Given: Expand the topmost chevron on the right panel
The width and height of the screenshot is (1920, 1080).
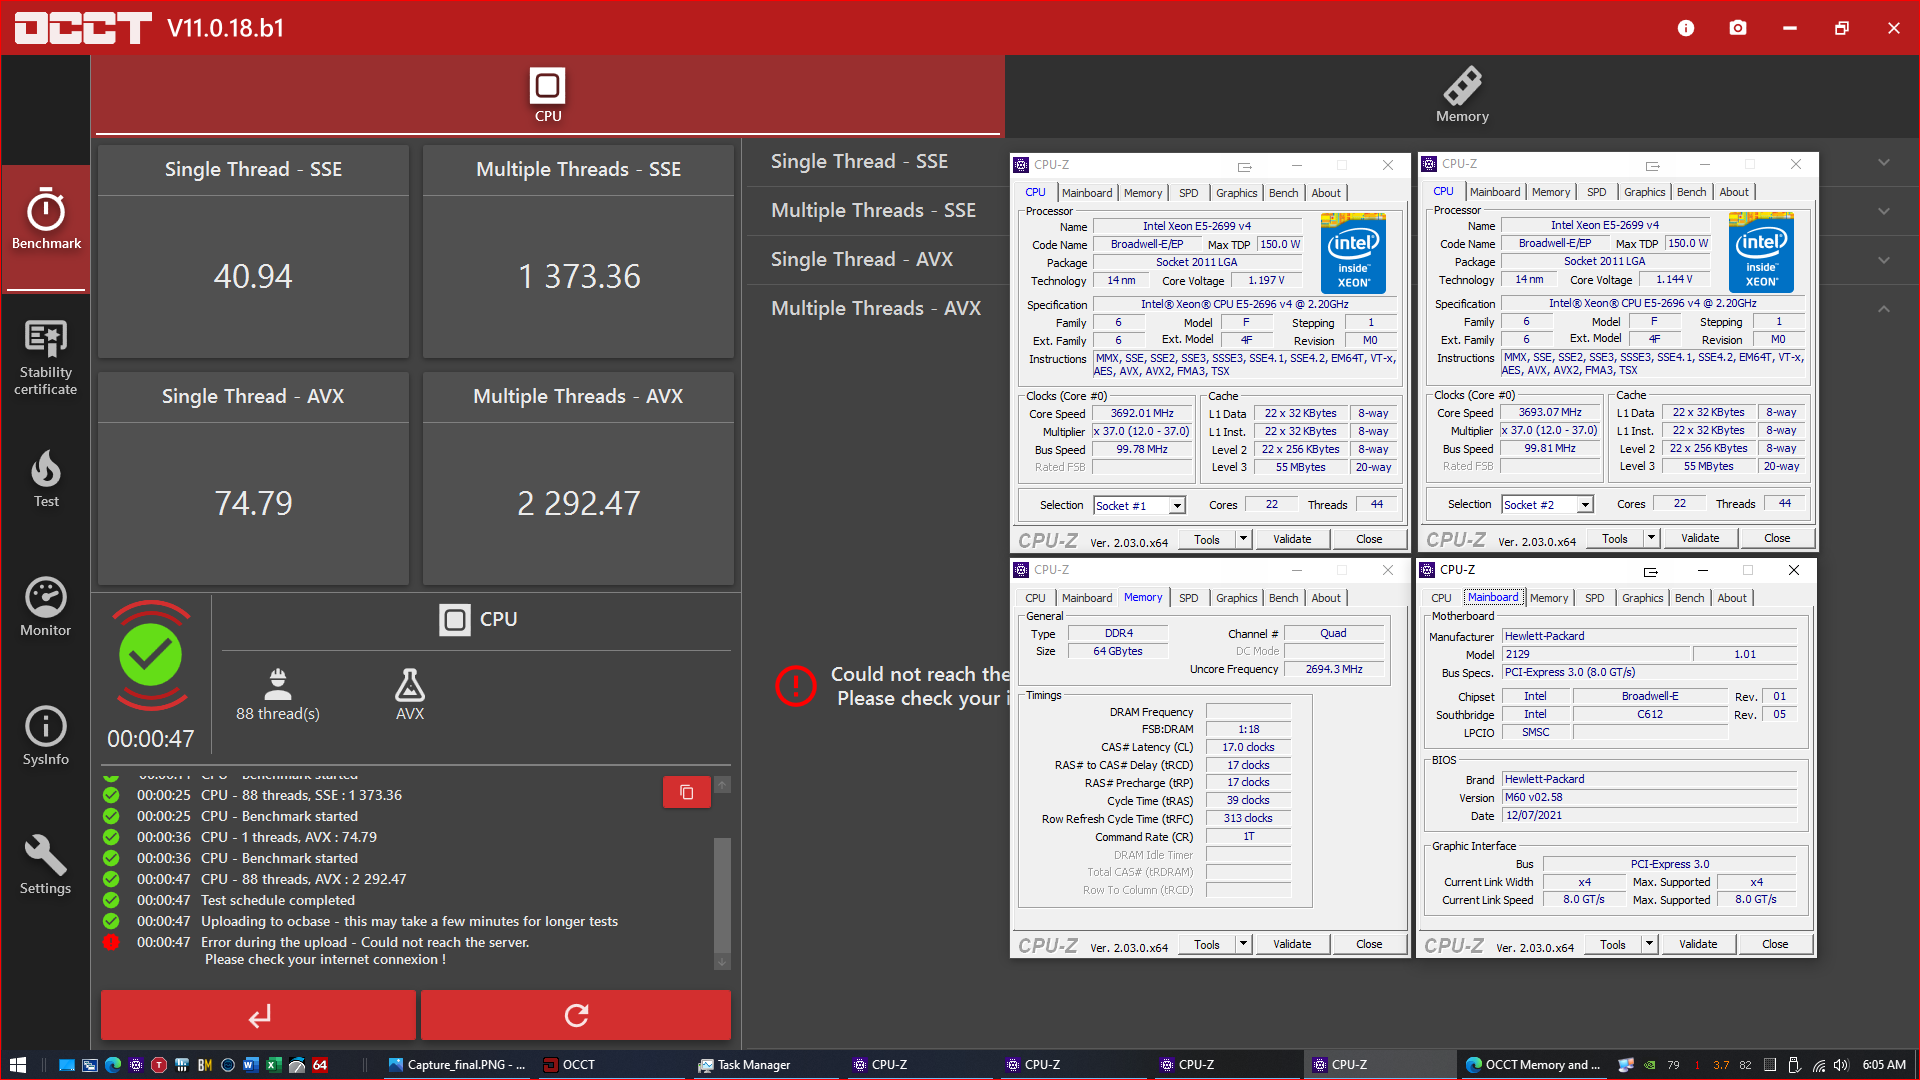Looking at the screenshot, I should click(x=1883, y=162).
